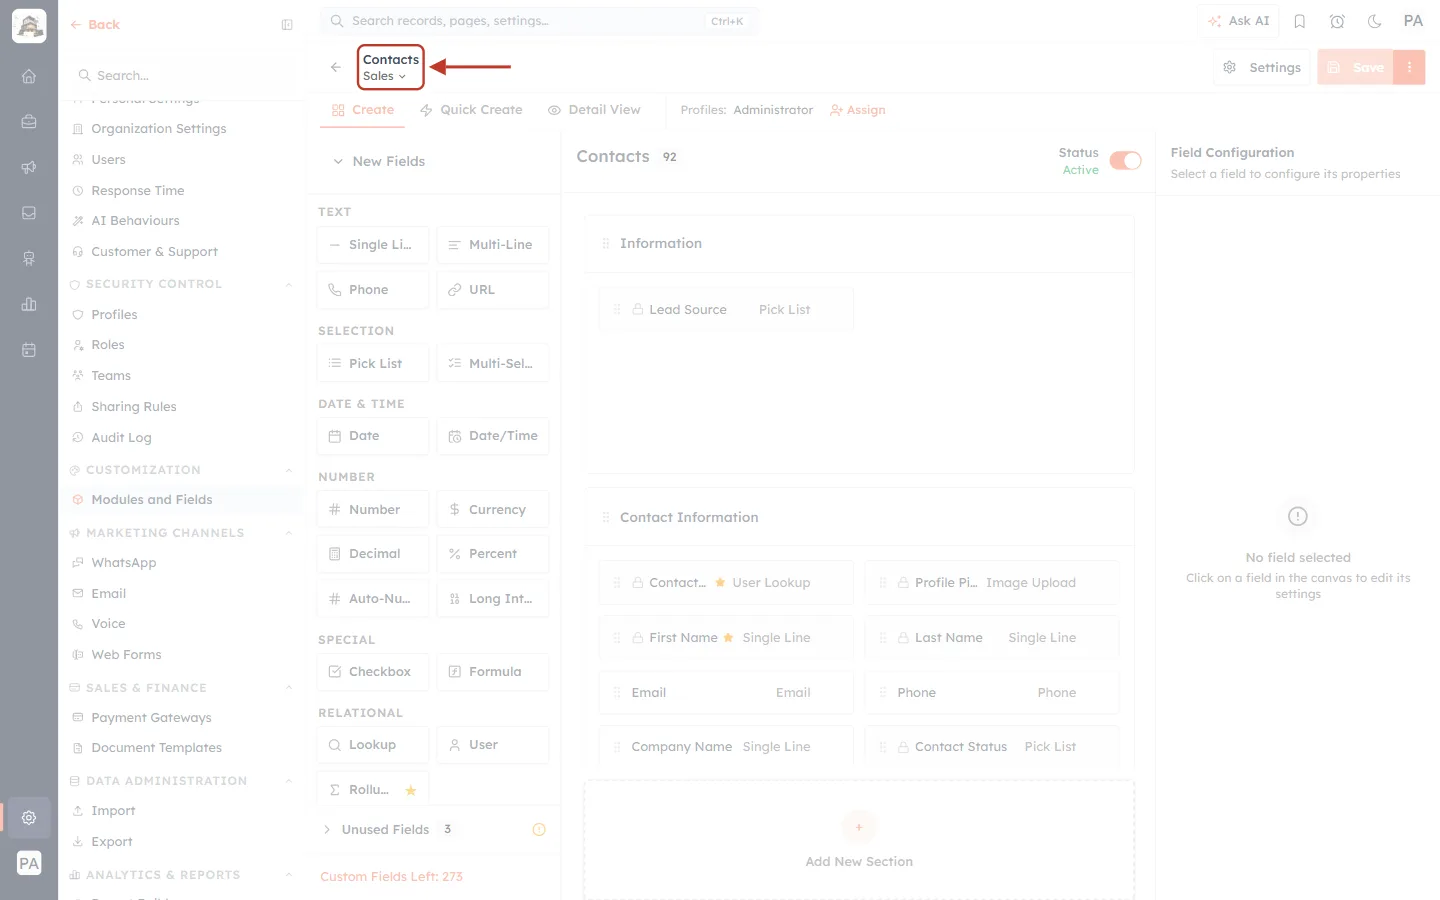
Task: Collapse the Security Control group
Action: pos(288,284)
